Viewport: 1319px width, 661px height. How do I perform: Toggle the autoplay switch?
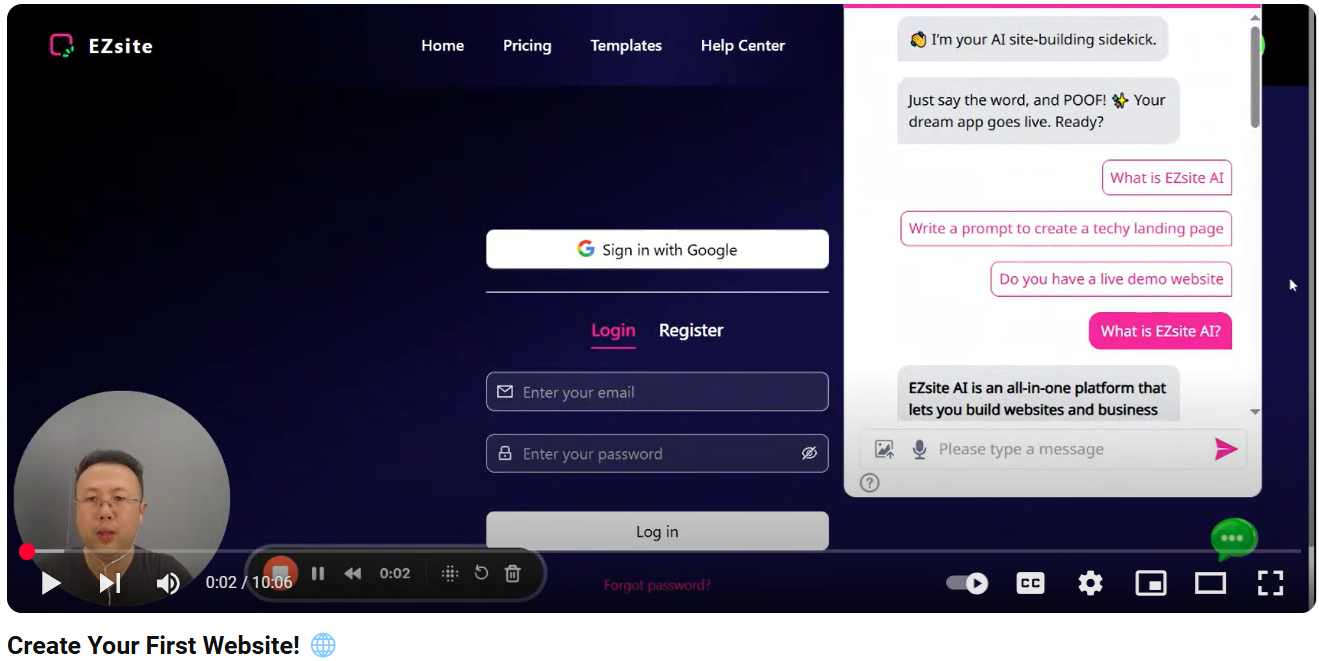tap(967, 583)
